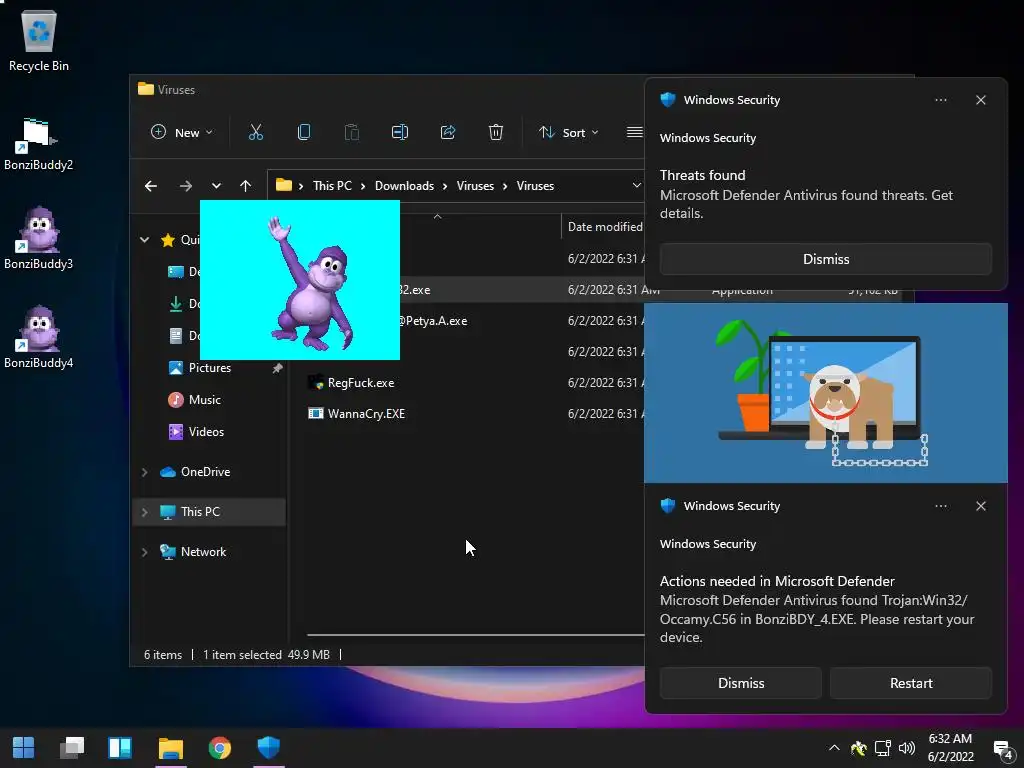
Task: Select the WannaCry.EXE file
Action: tap(366, 414)
